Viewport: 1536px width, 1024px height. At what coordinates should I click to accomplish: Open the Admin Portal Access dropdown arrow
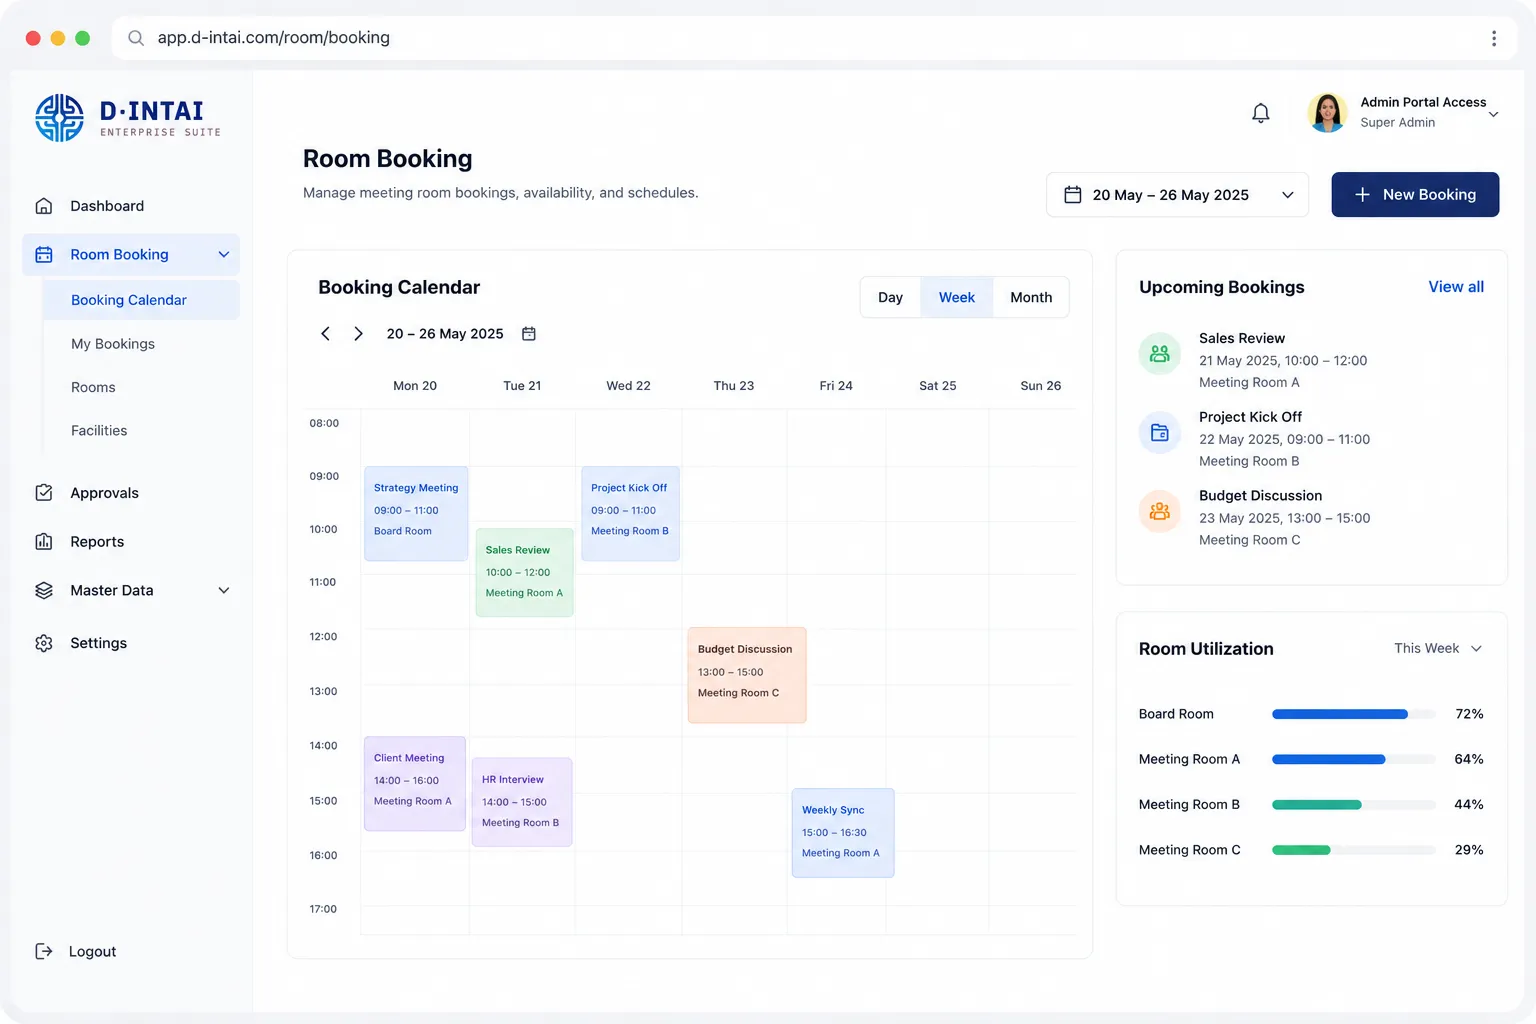pyautogui.click(x=1493, y=114)
